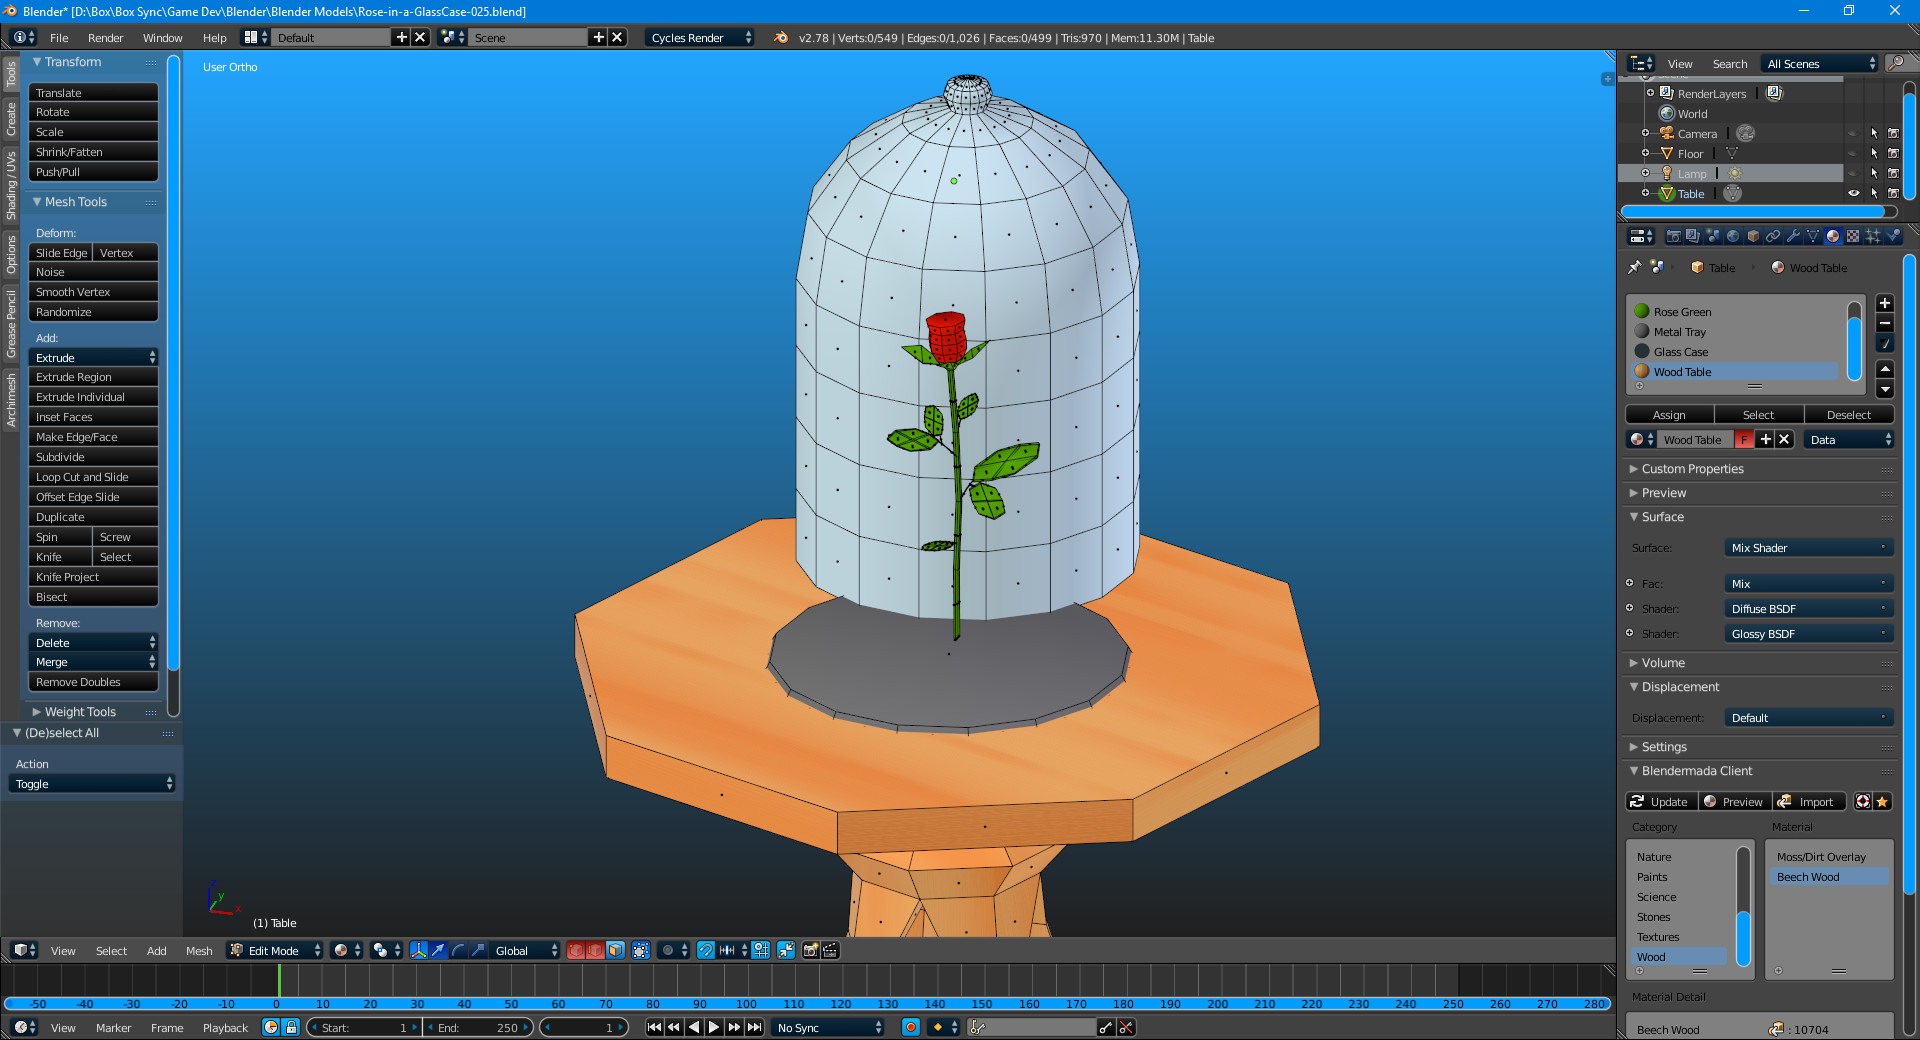Open the Texture checker icon tab

pyautogui.click(x=1851, y=236)
